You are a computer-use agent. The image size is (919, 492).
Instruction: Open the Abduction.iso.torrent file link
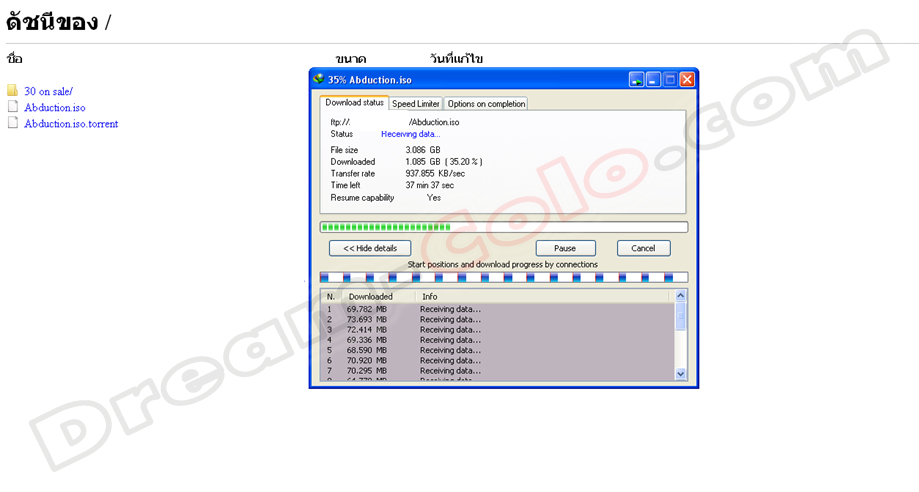click(71, 124)
